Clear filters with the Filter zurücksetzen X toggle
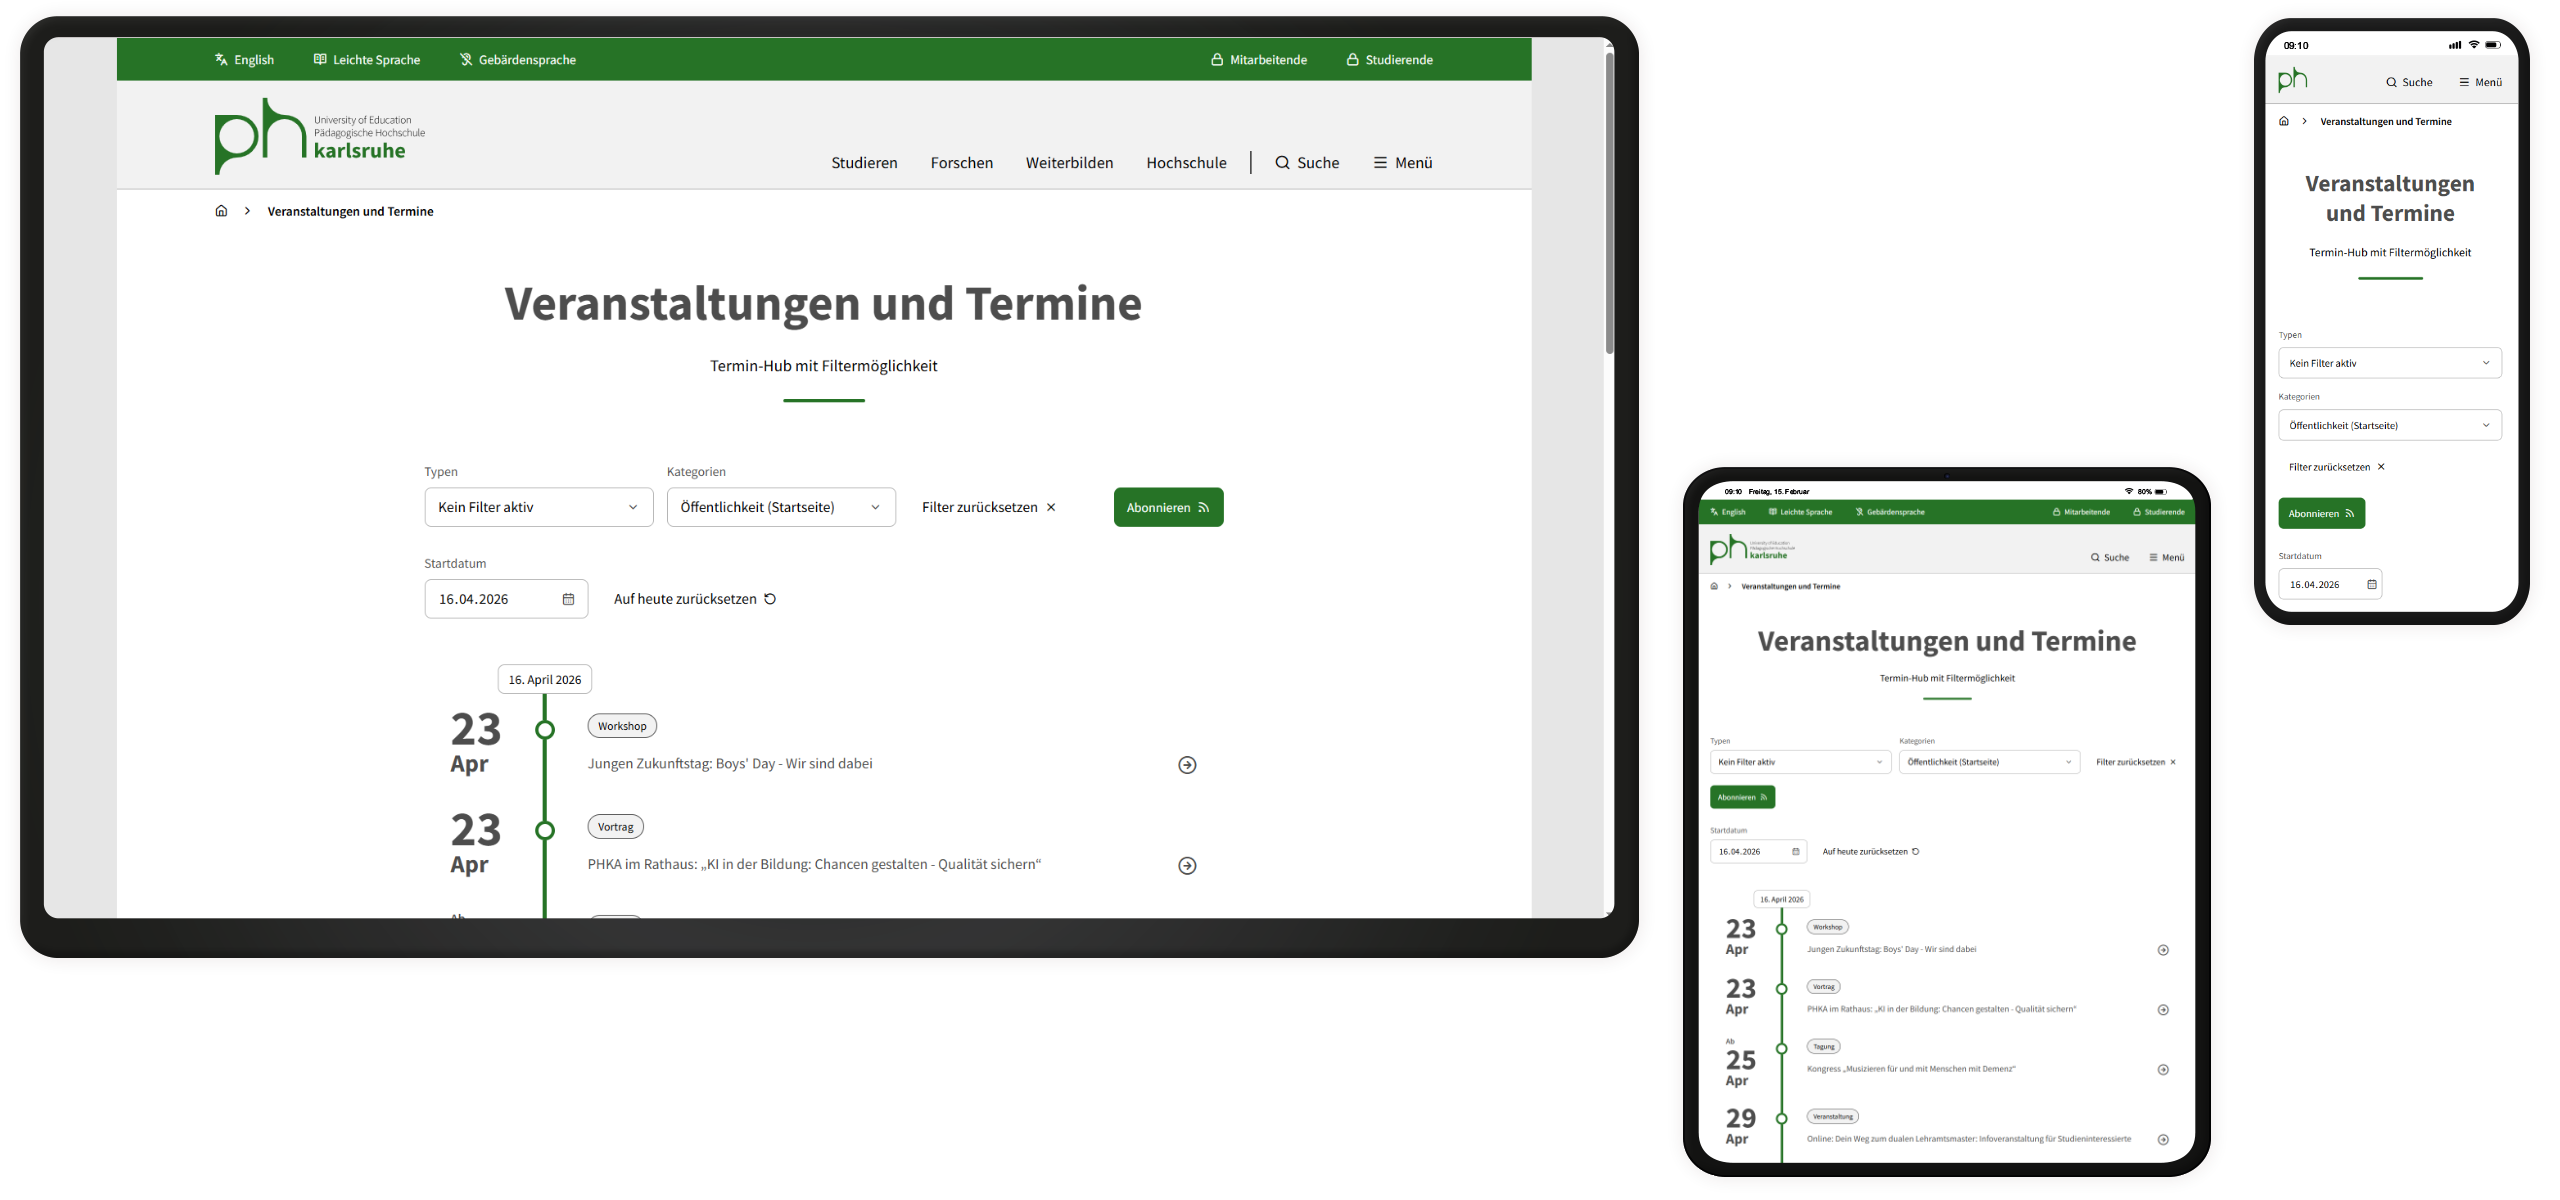The width and height of the screenshot is (2560, 1200). click(1051, 507)
